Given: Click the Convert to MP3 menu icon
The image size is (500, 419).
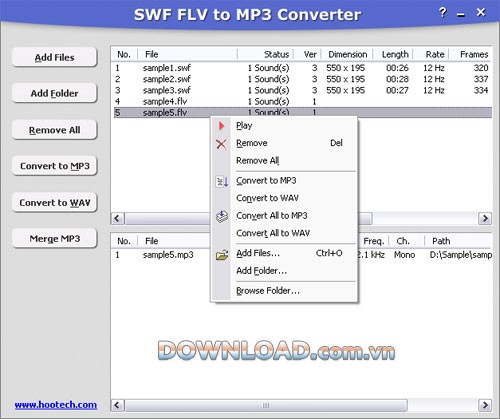Looking at the screenshot, I should click(222, 182).
